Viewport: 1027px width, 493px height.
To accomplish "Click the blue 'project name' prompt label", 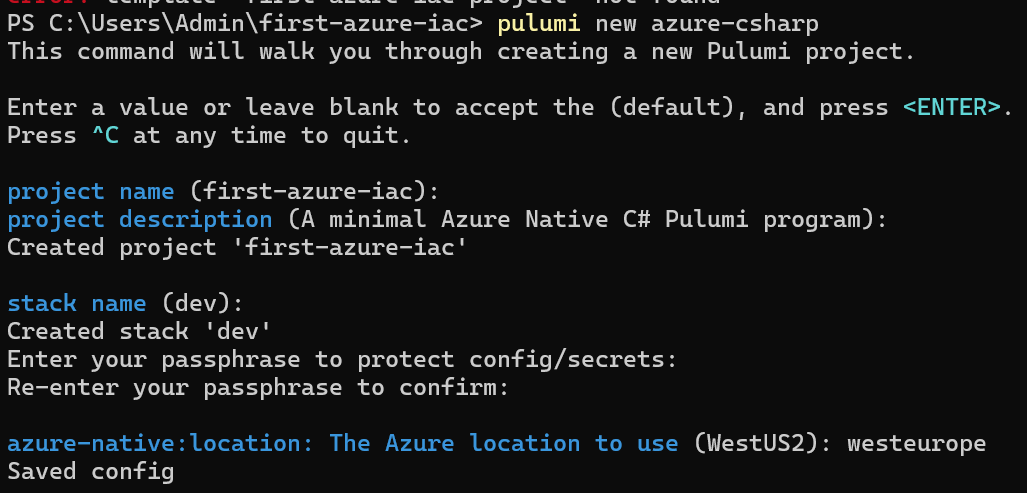I will (x=90, y=192).
